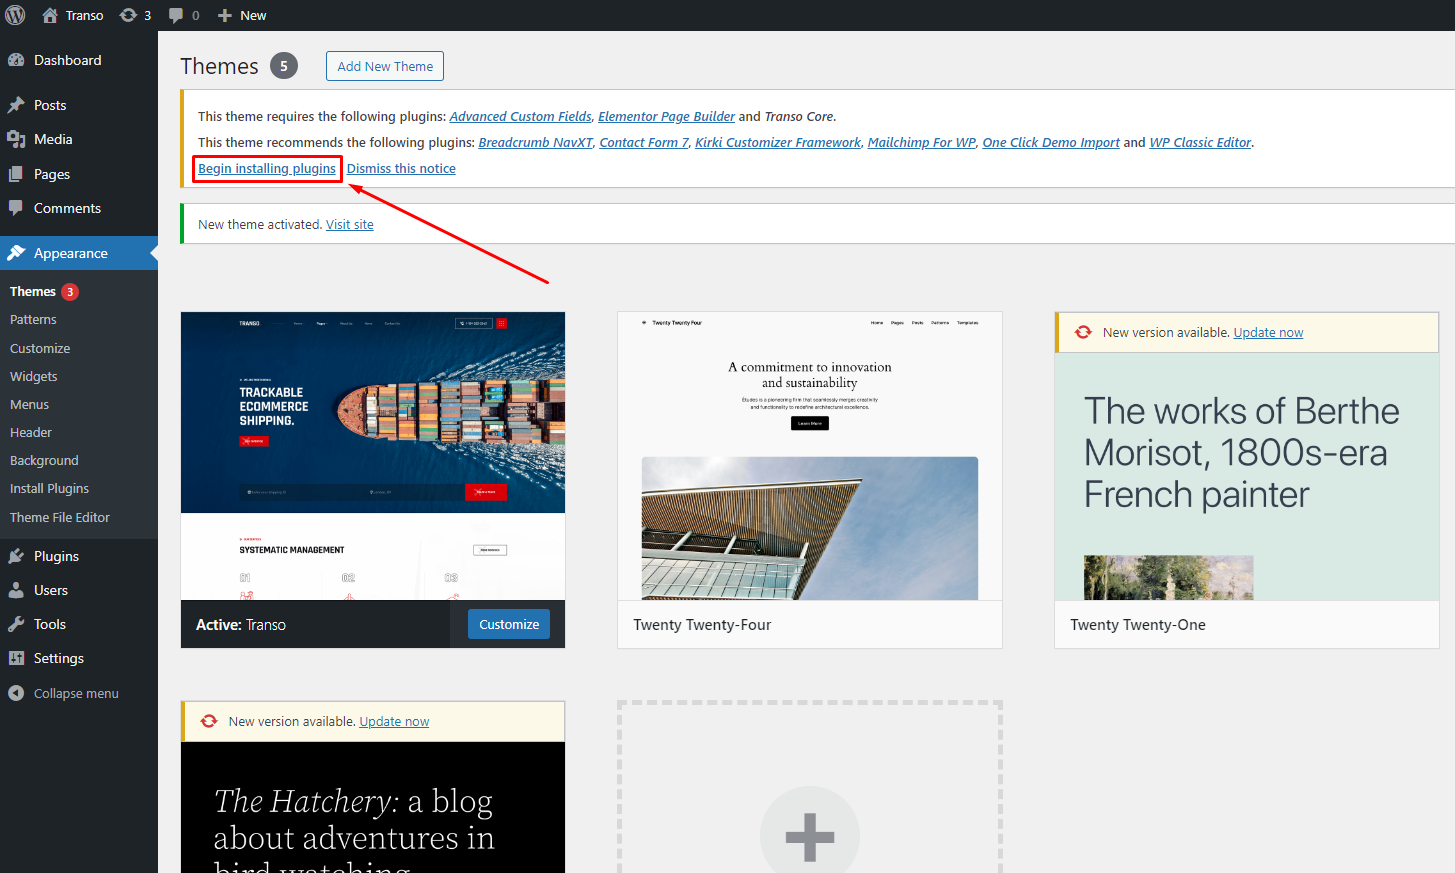This screenshot has width=1455, height=873.
Task: Click Visit site link
Action: pyautogui.click(x=350, y=224)
